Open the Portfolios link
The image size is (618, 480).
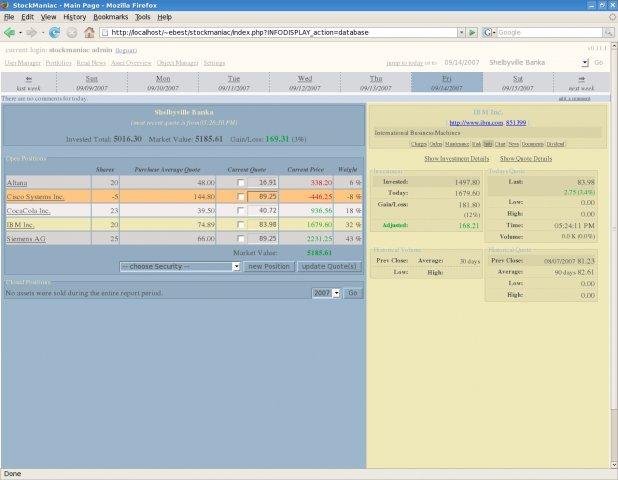(x=58, y=63)
